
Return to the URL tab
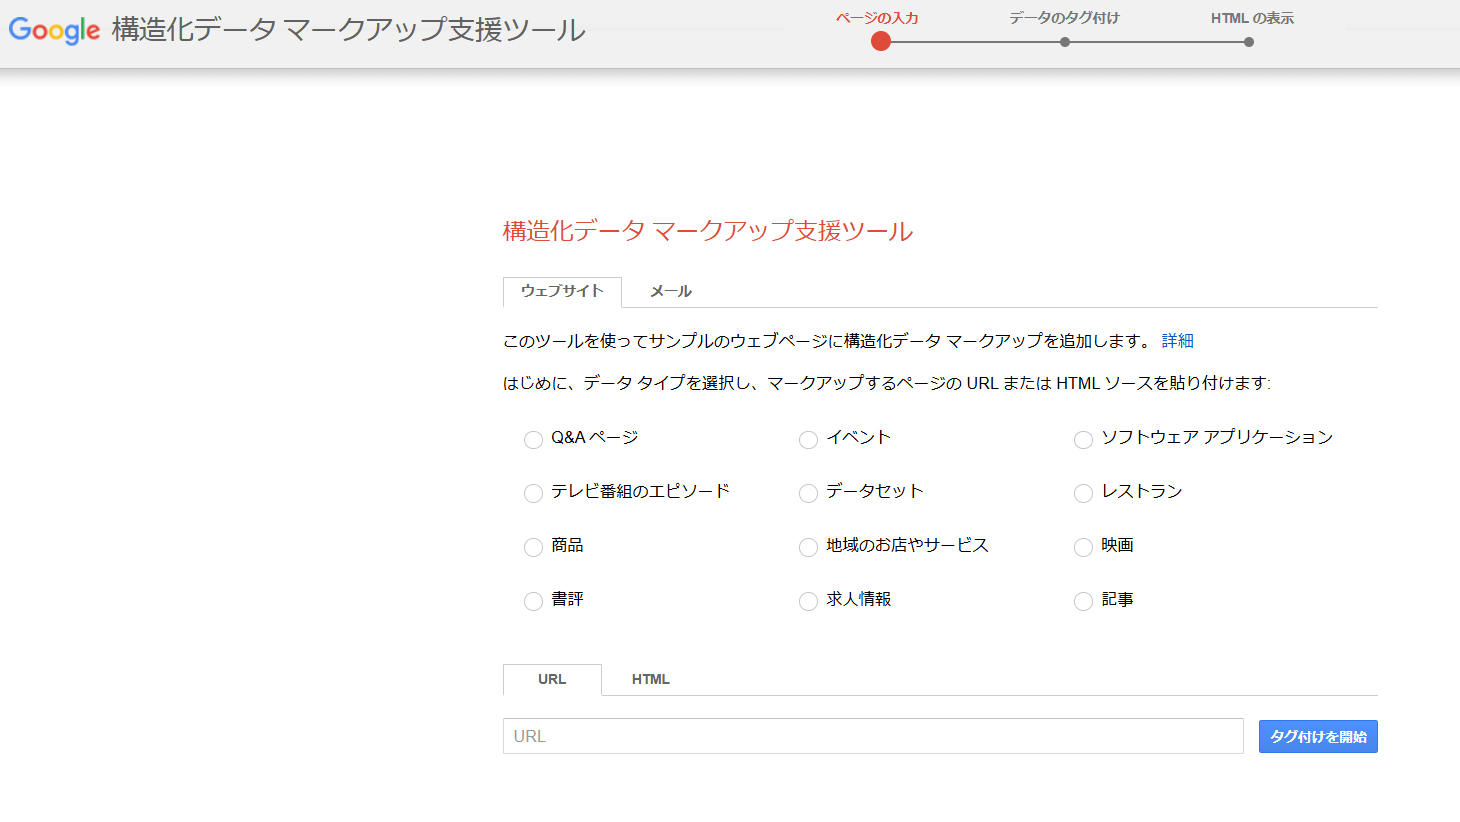coord(552,679)
